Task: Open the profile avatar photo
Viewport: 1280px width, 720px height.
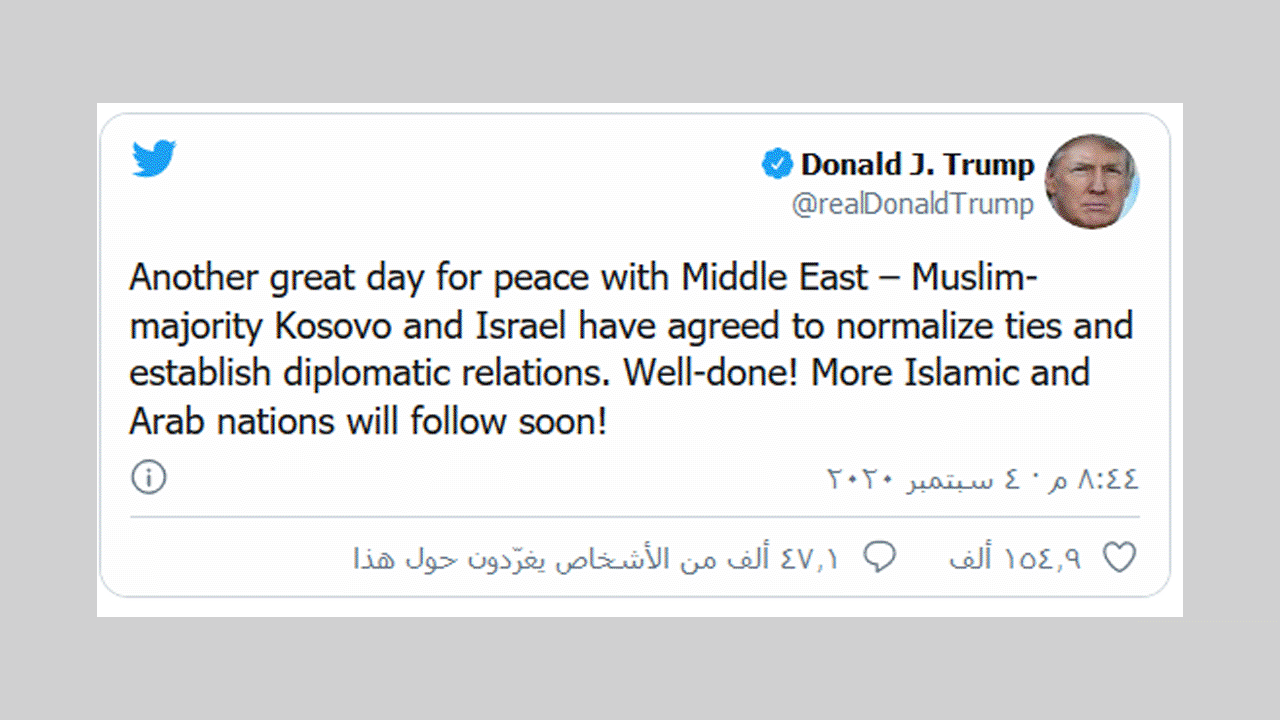Action: [x=1091, y=182]
